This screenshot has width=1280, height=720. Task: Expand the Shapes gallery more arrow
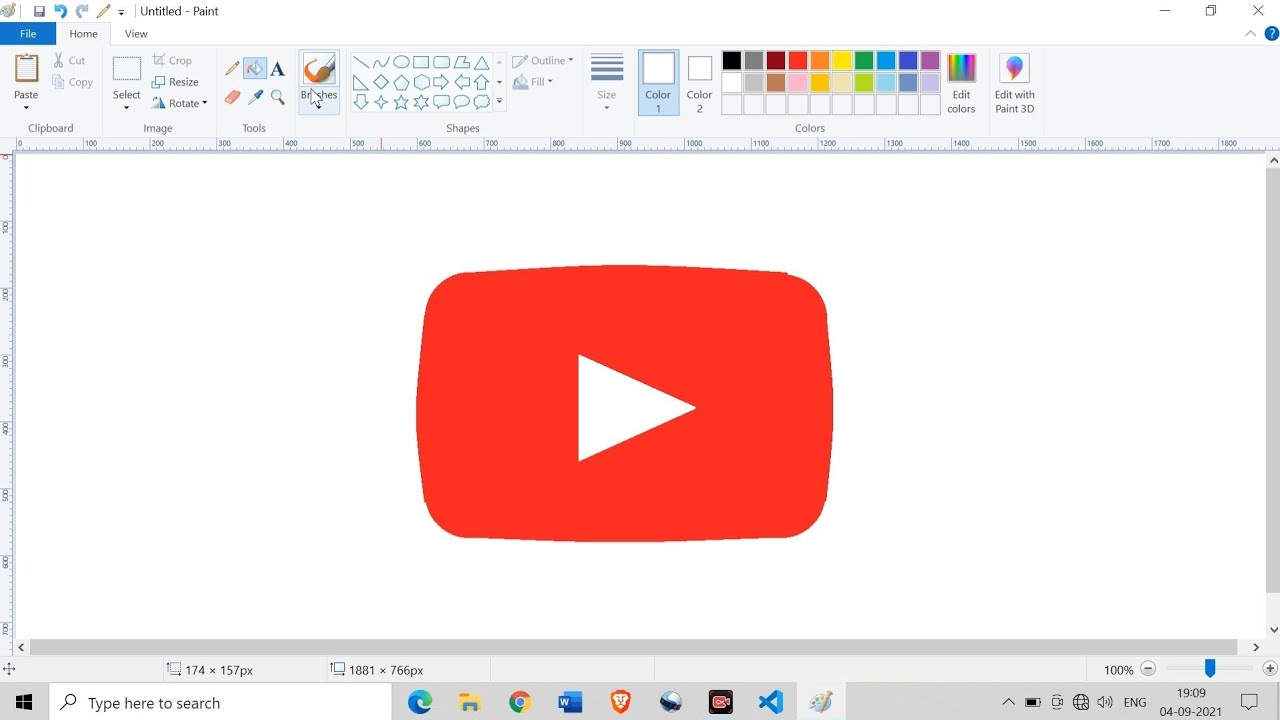pyautogui.click(x=499, y=102)
